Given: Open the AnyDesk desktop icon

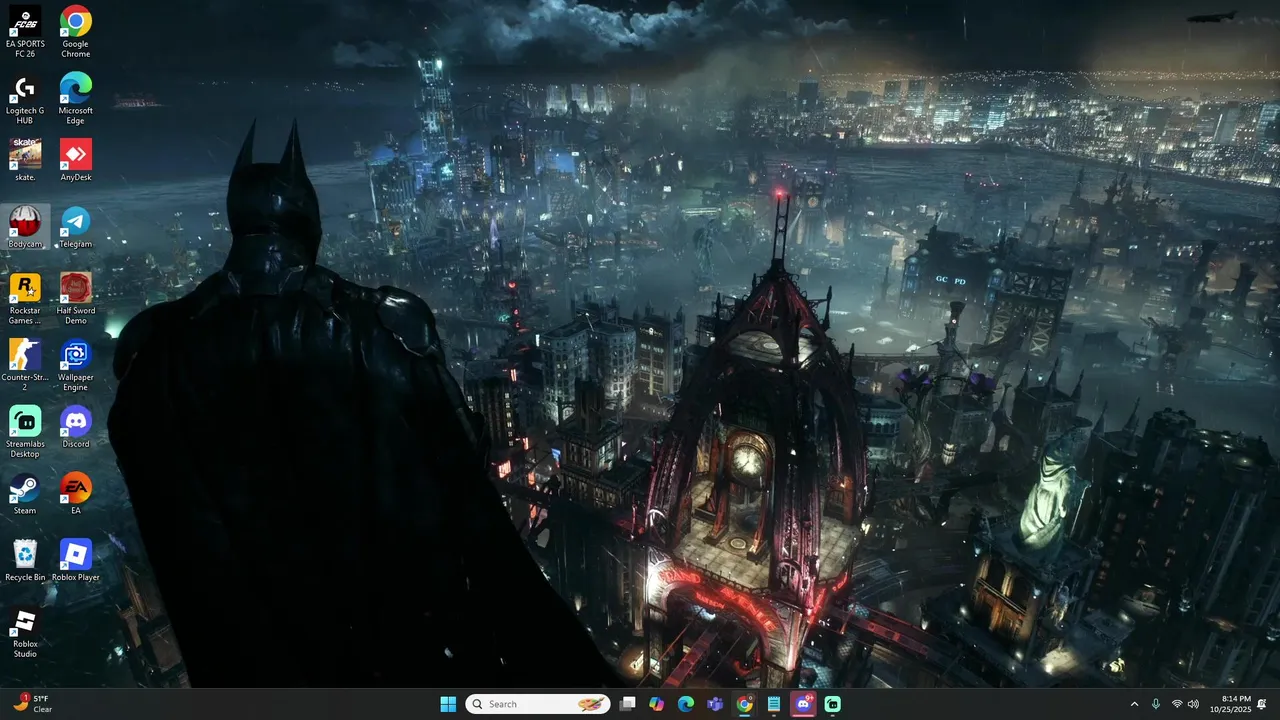Looking at the screenshot, I should point(76,160).
